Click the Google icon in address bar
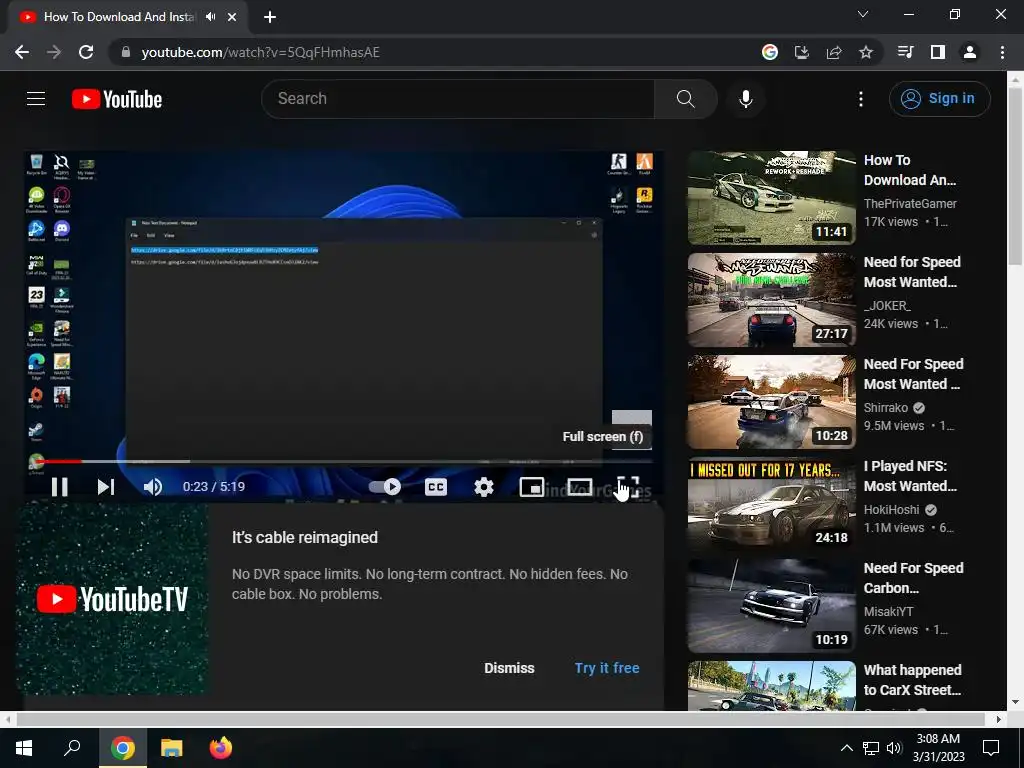1024x768 pixels. 770,52
